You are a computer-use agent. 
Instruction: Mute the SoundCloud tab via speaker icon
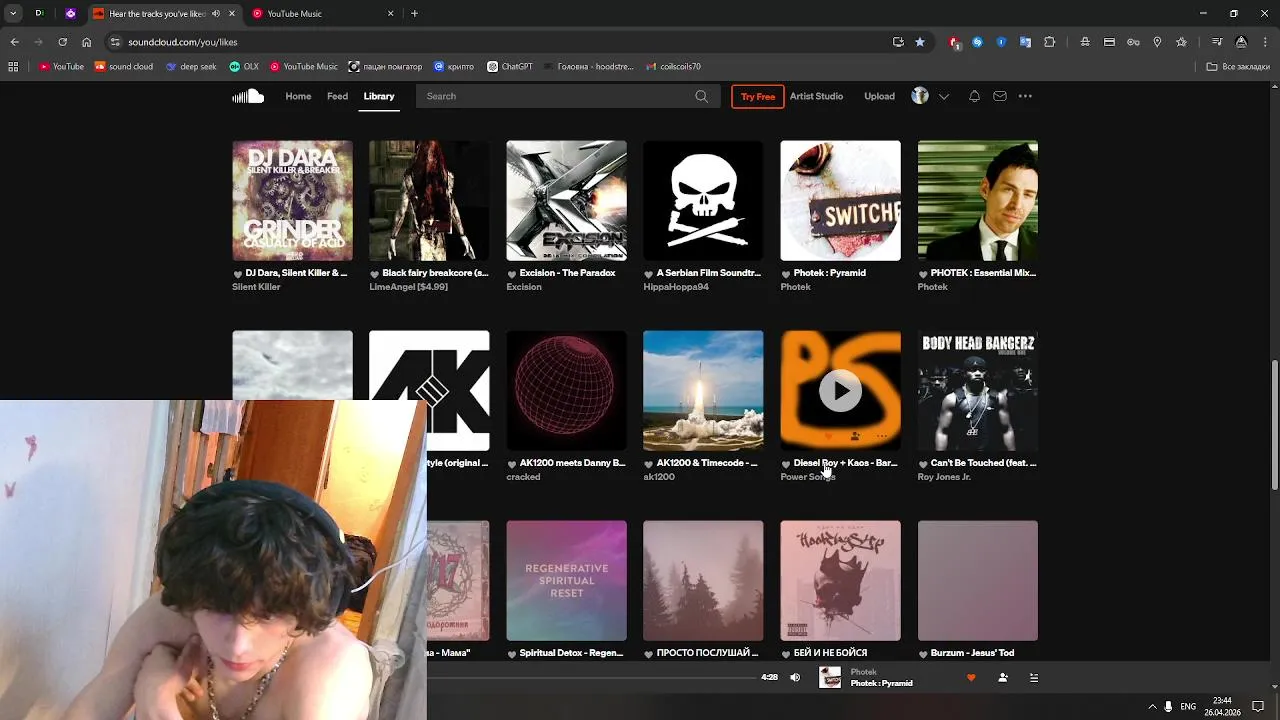(x=216, y=14)
